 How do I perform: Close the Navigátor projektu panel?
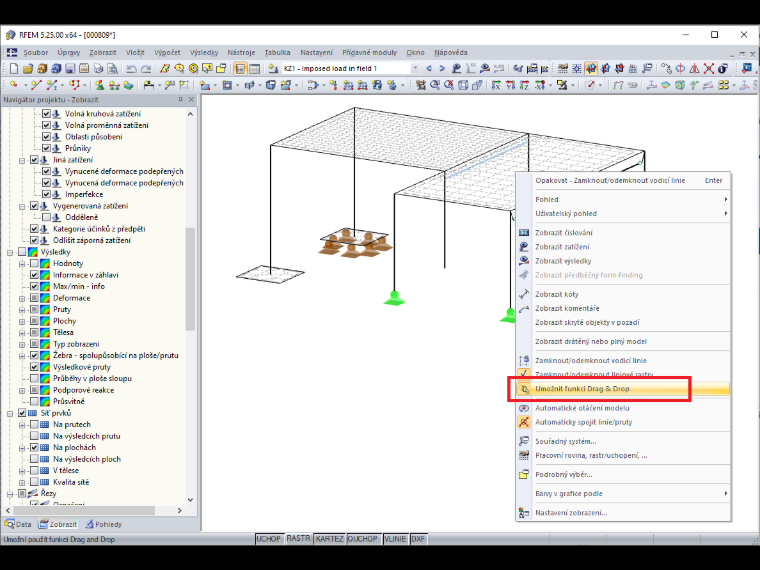coord(191,99)
